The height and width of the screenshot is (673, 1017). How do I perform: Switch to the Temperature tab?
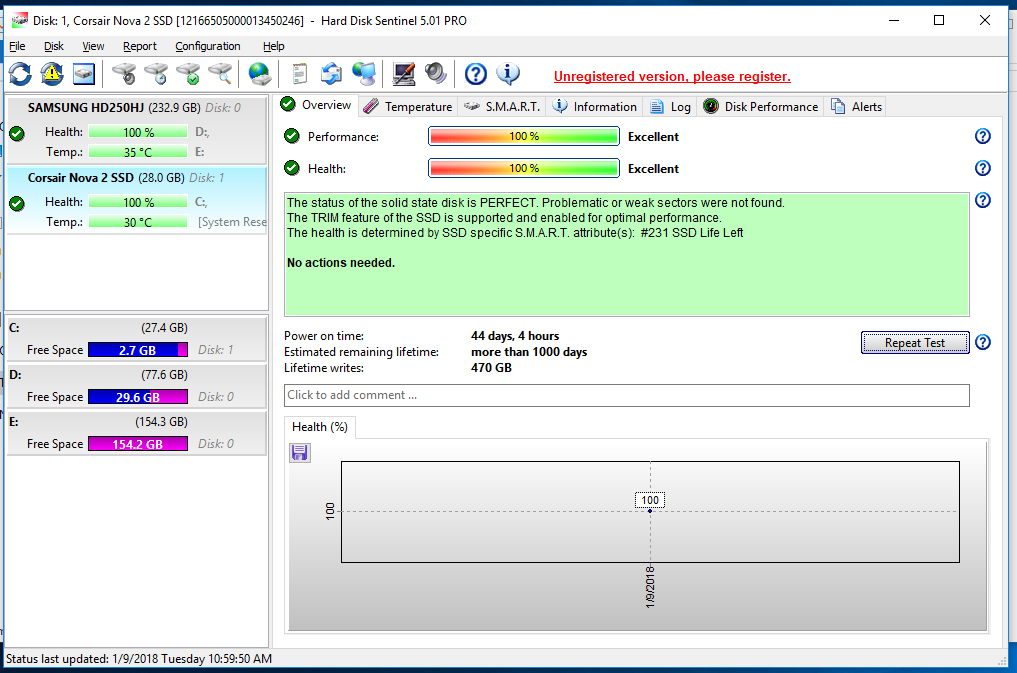pos(408,106)
